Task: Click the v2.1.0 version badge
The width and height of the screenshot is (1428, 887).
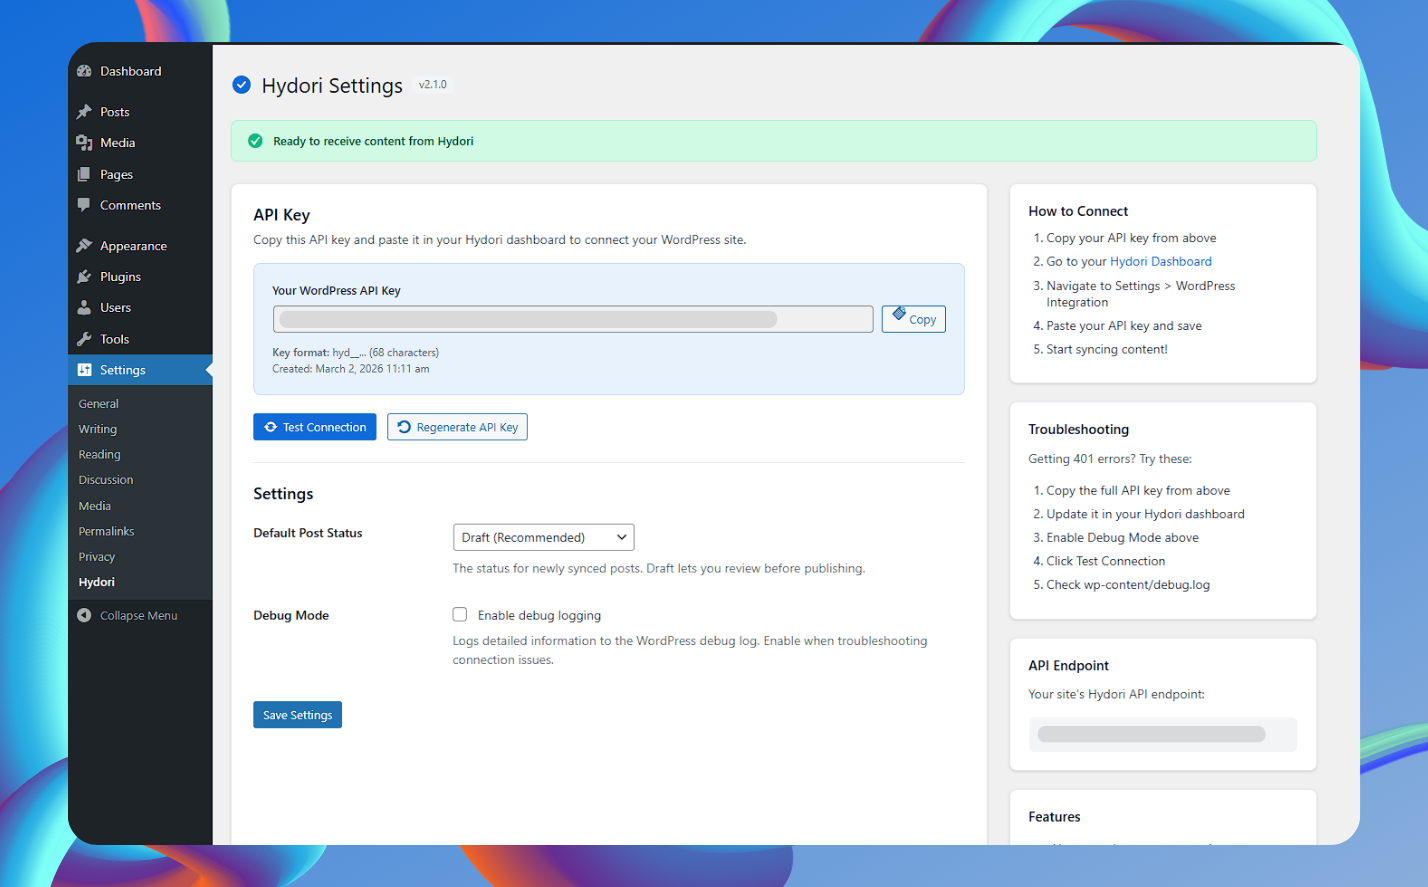Action: pos(433,85)
